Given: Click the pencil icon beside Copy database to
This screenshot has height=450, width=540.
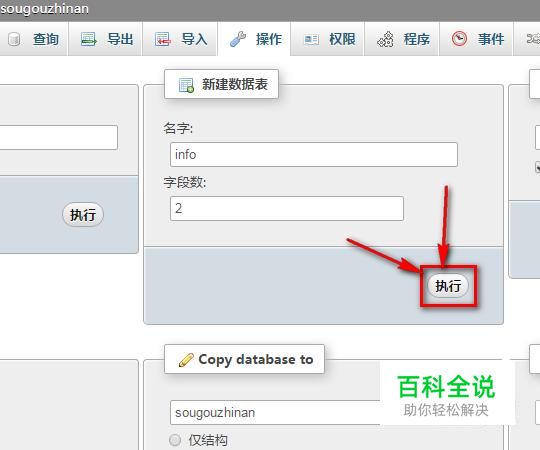Looking at the screenshot, I should pyautogui.click(x=186, y=360).
